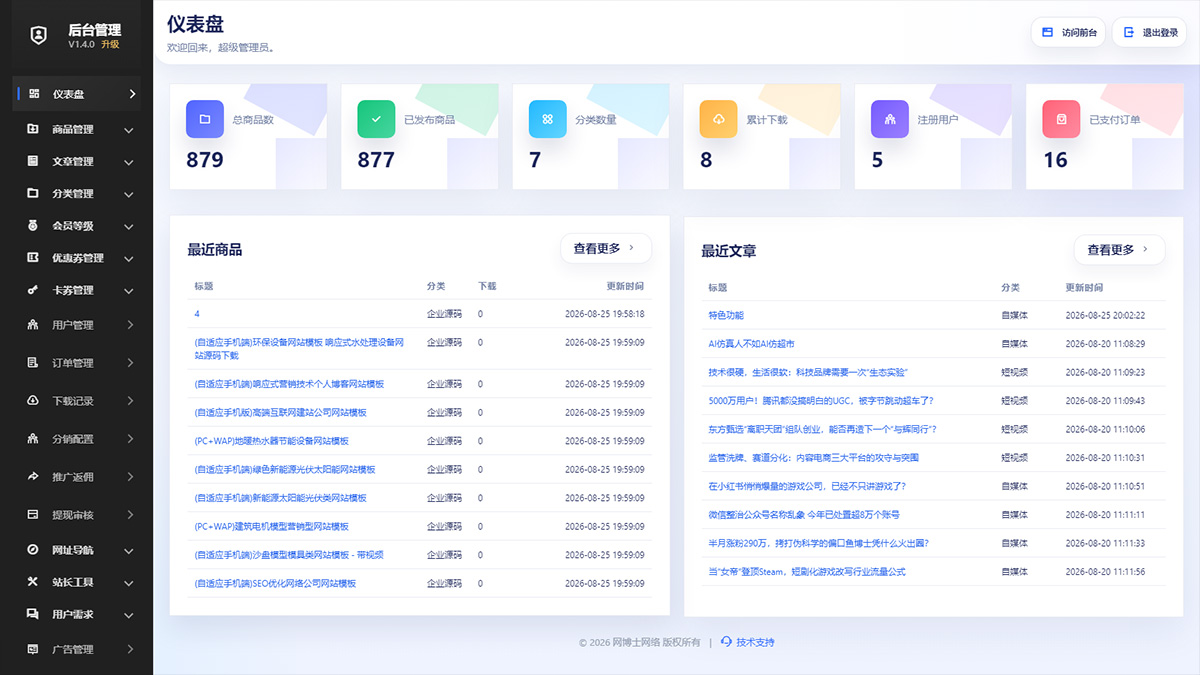Viewport: 1200px width, 675px height.
Task: Click the 广告管理 sidebar icon
Action: [x=33, y=649]
